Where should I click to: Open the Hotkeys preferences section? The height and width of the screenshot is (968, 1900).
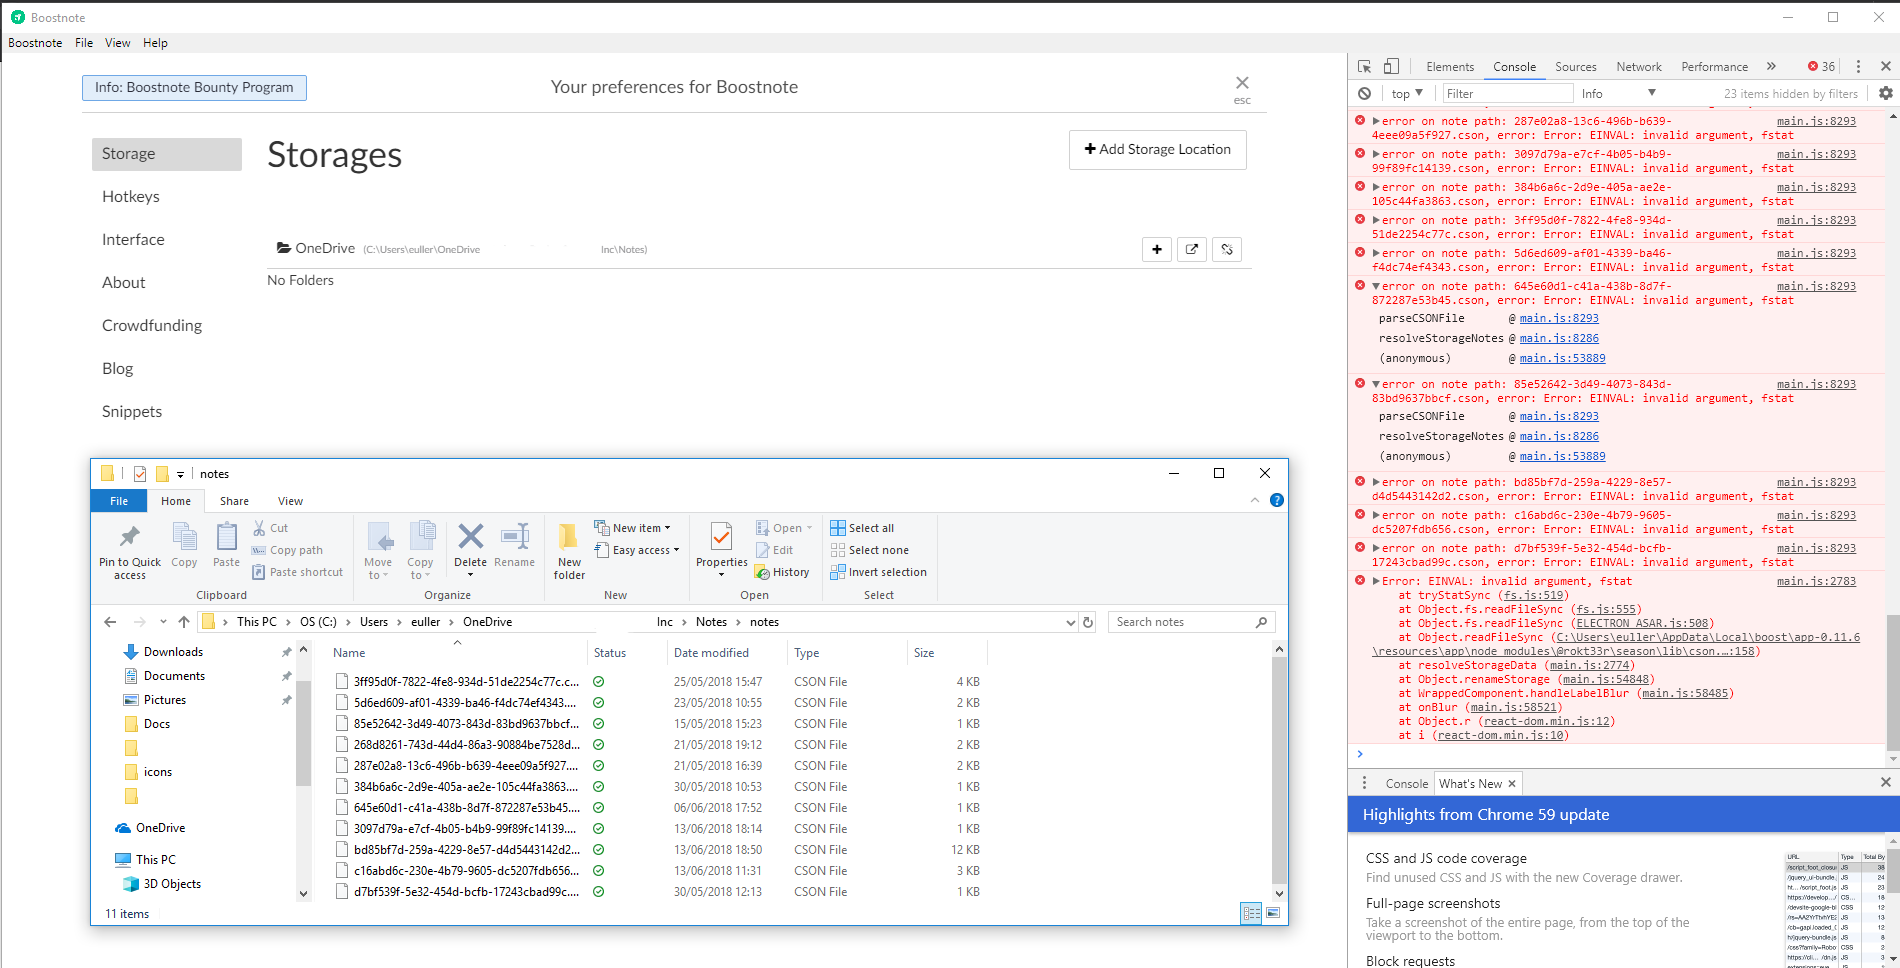coord(131,197)
